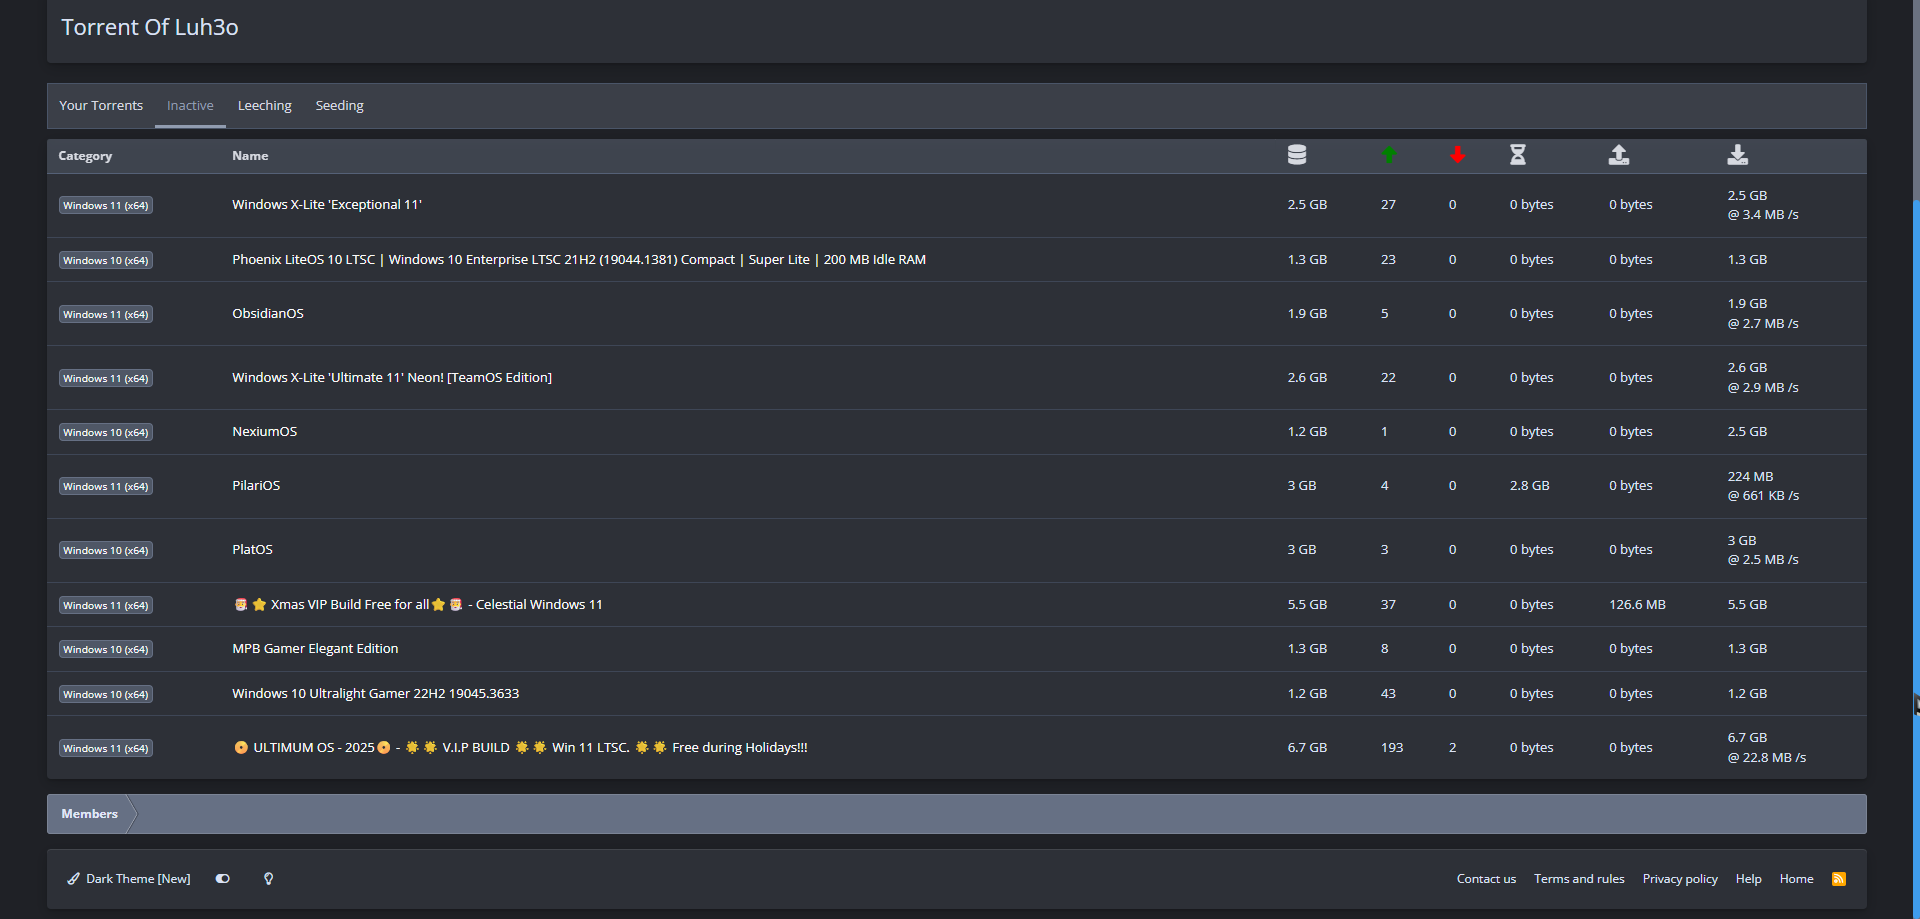Go to Home footer link
Screen dimensions: 1920x919
pyautogui.click(x=1797, y=879)
